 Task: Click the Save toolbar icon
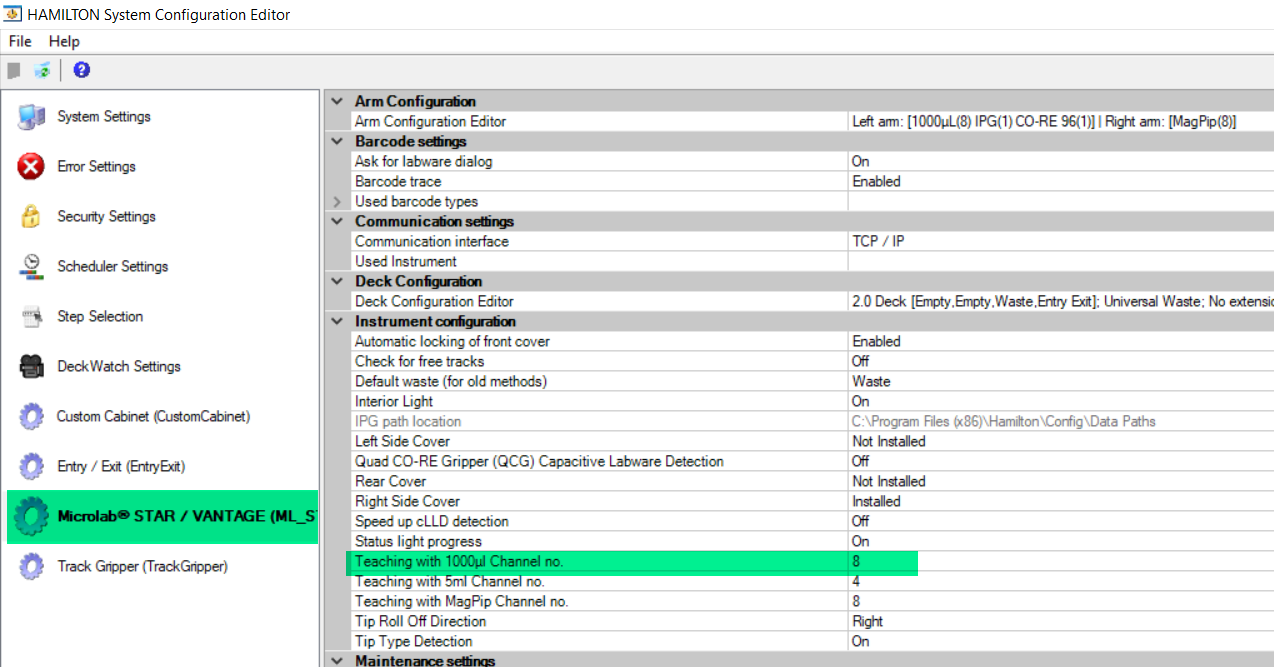pos(14,70)
